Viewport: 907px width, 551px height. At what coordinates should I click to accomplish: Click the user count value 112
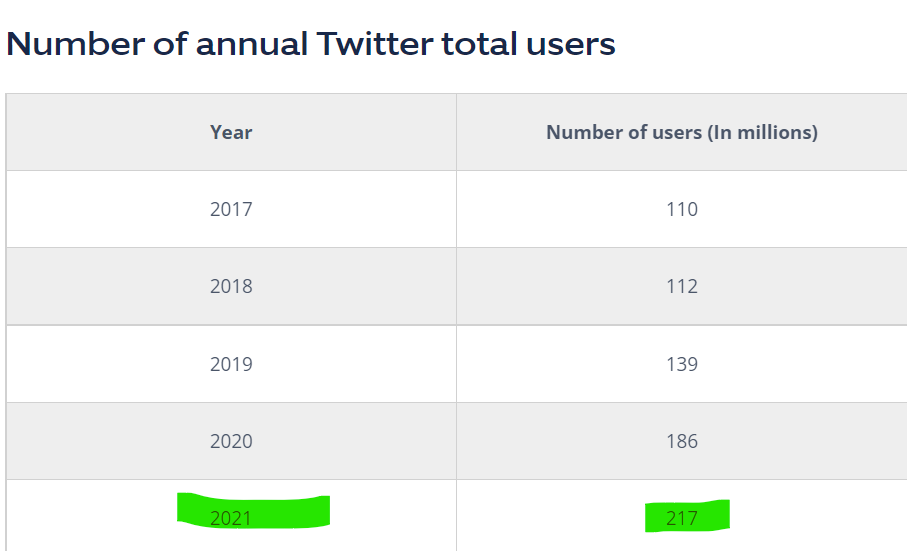point(682,286)
